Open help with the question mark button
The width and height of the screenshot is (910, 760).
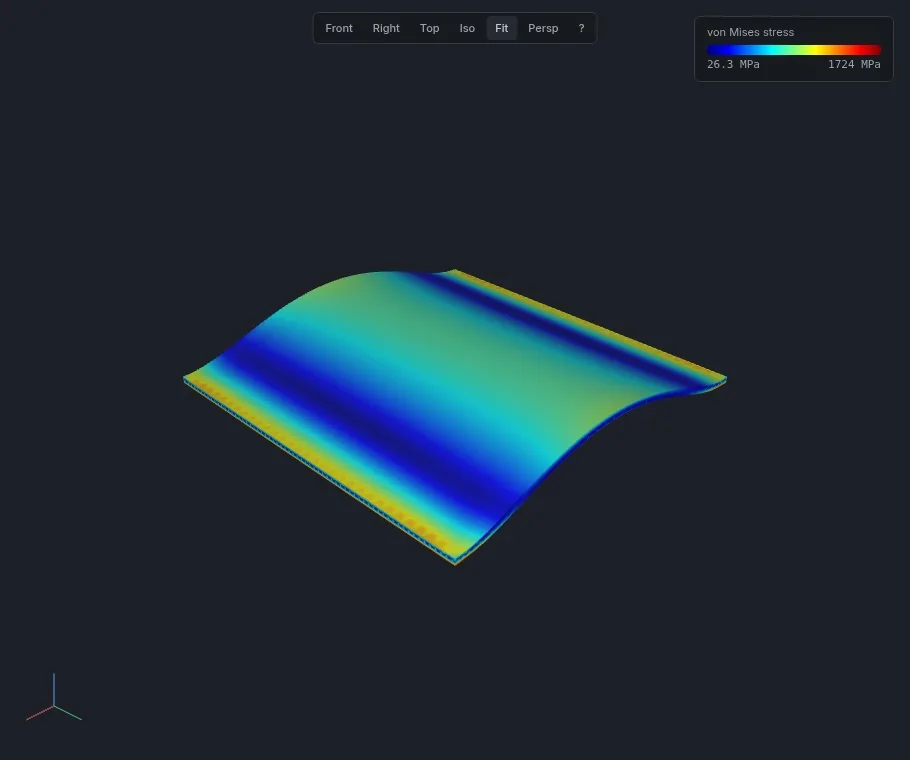pyautogui.click(x=582, y=28)
